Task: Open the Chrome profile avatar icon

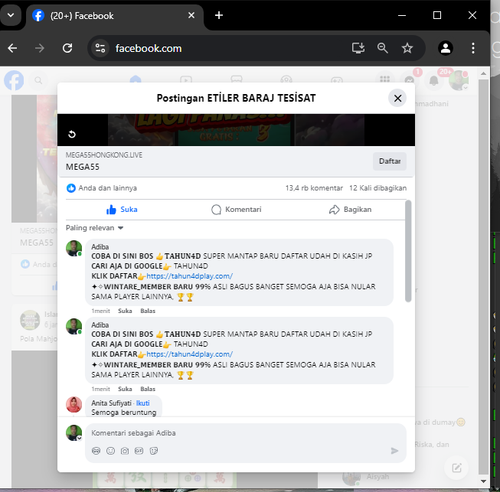Action: [x=445, y=48]
